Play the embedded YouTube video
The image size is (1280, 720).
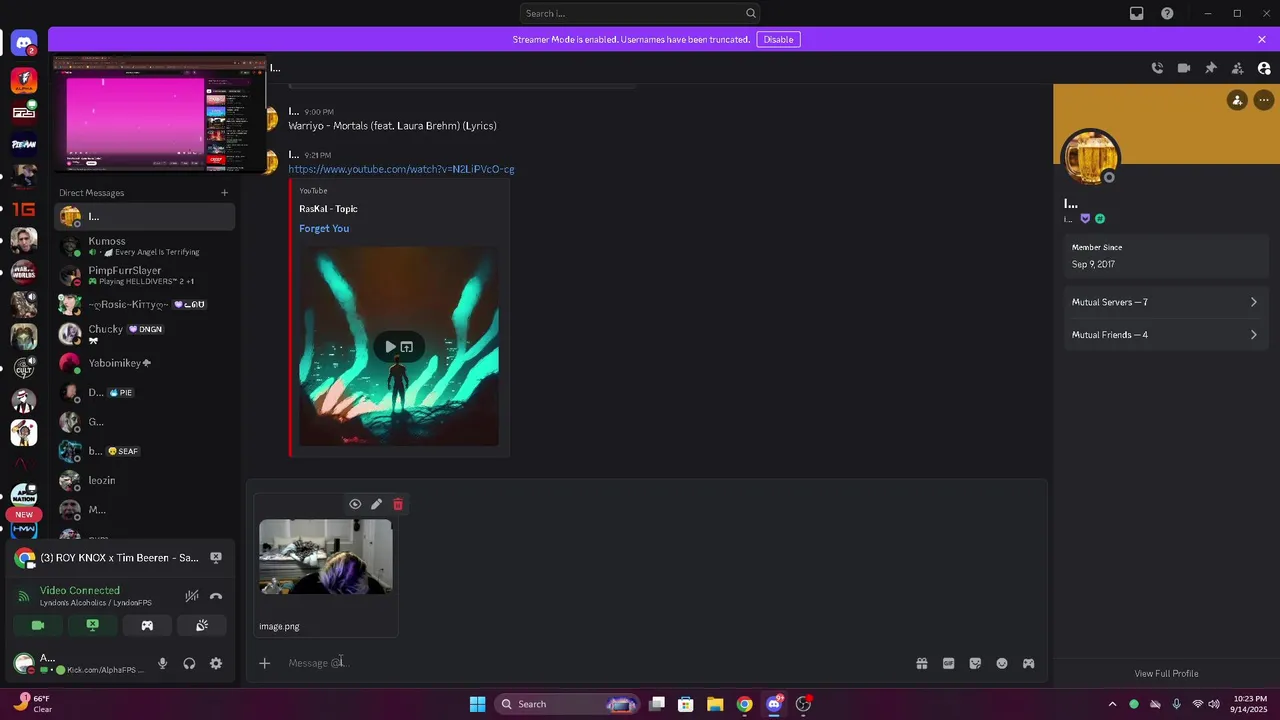390,347
